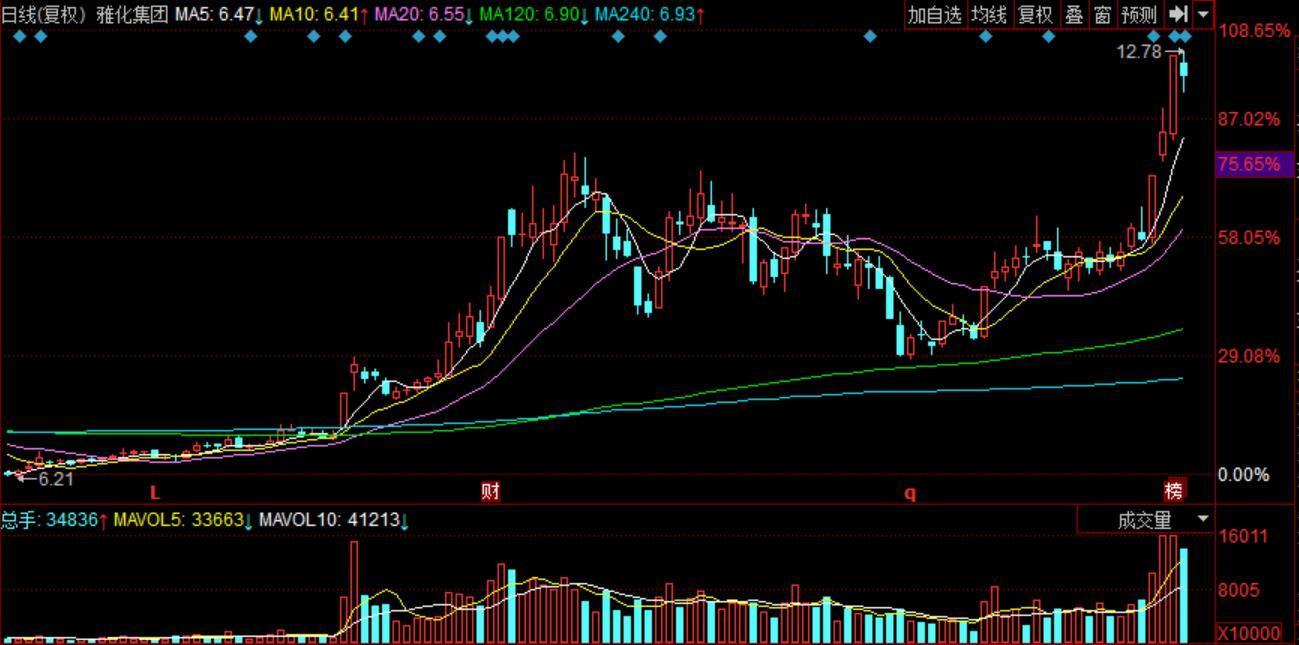
Task: Add stock via 加自选 button
Action: 935,14
